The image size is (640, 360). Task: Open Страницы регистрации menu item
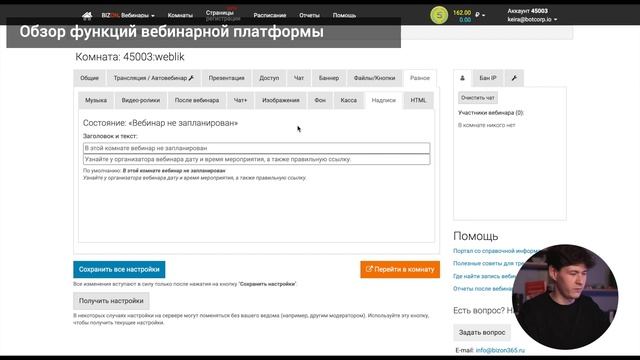point(223,16)
